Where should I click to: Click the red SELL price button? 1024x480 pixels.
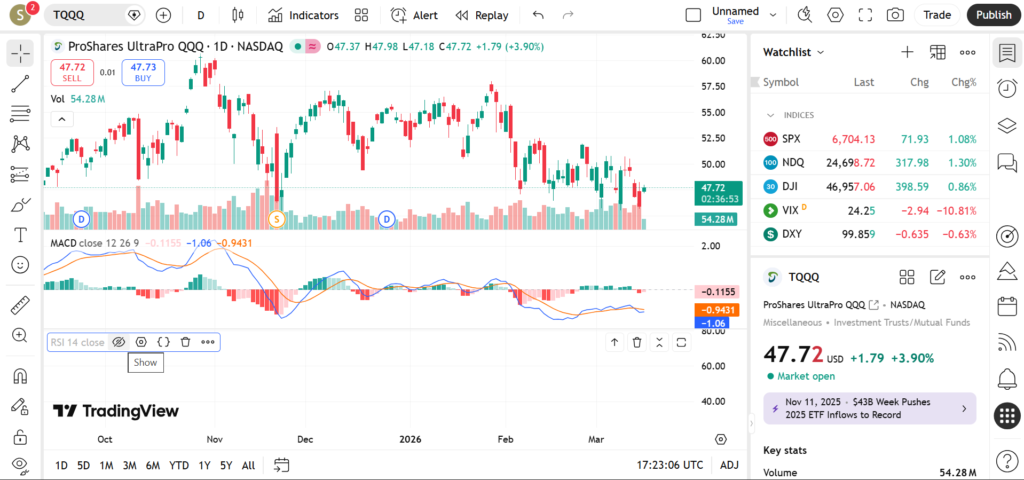click(72, 71)
